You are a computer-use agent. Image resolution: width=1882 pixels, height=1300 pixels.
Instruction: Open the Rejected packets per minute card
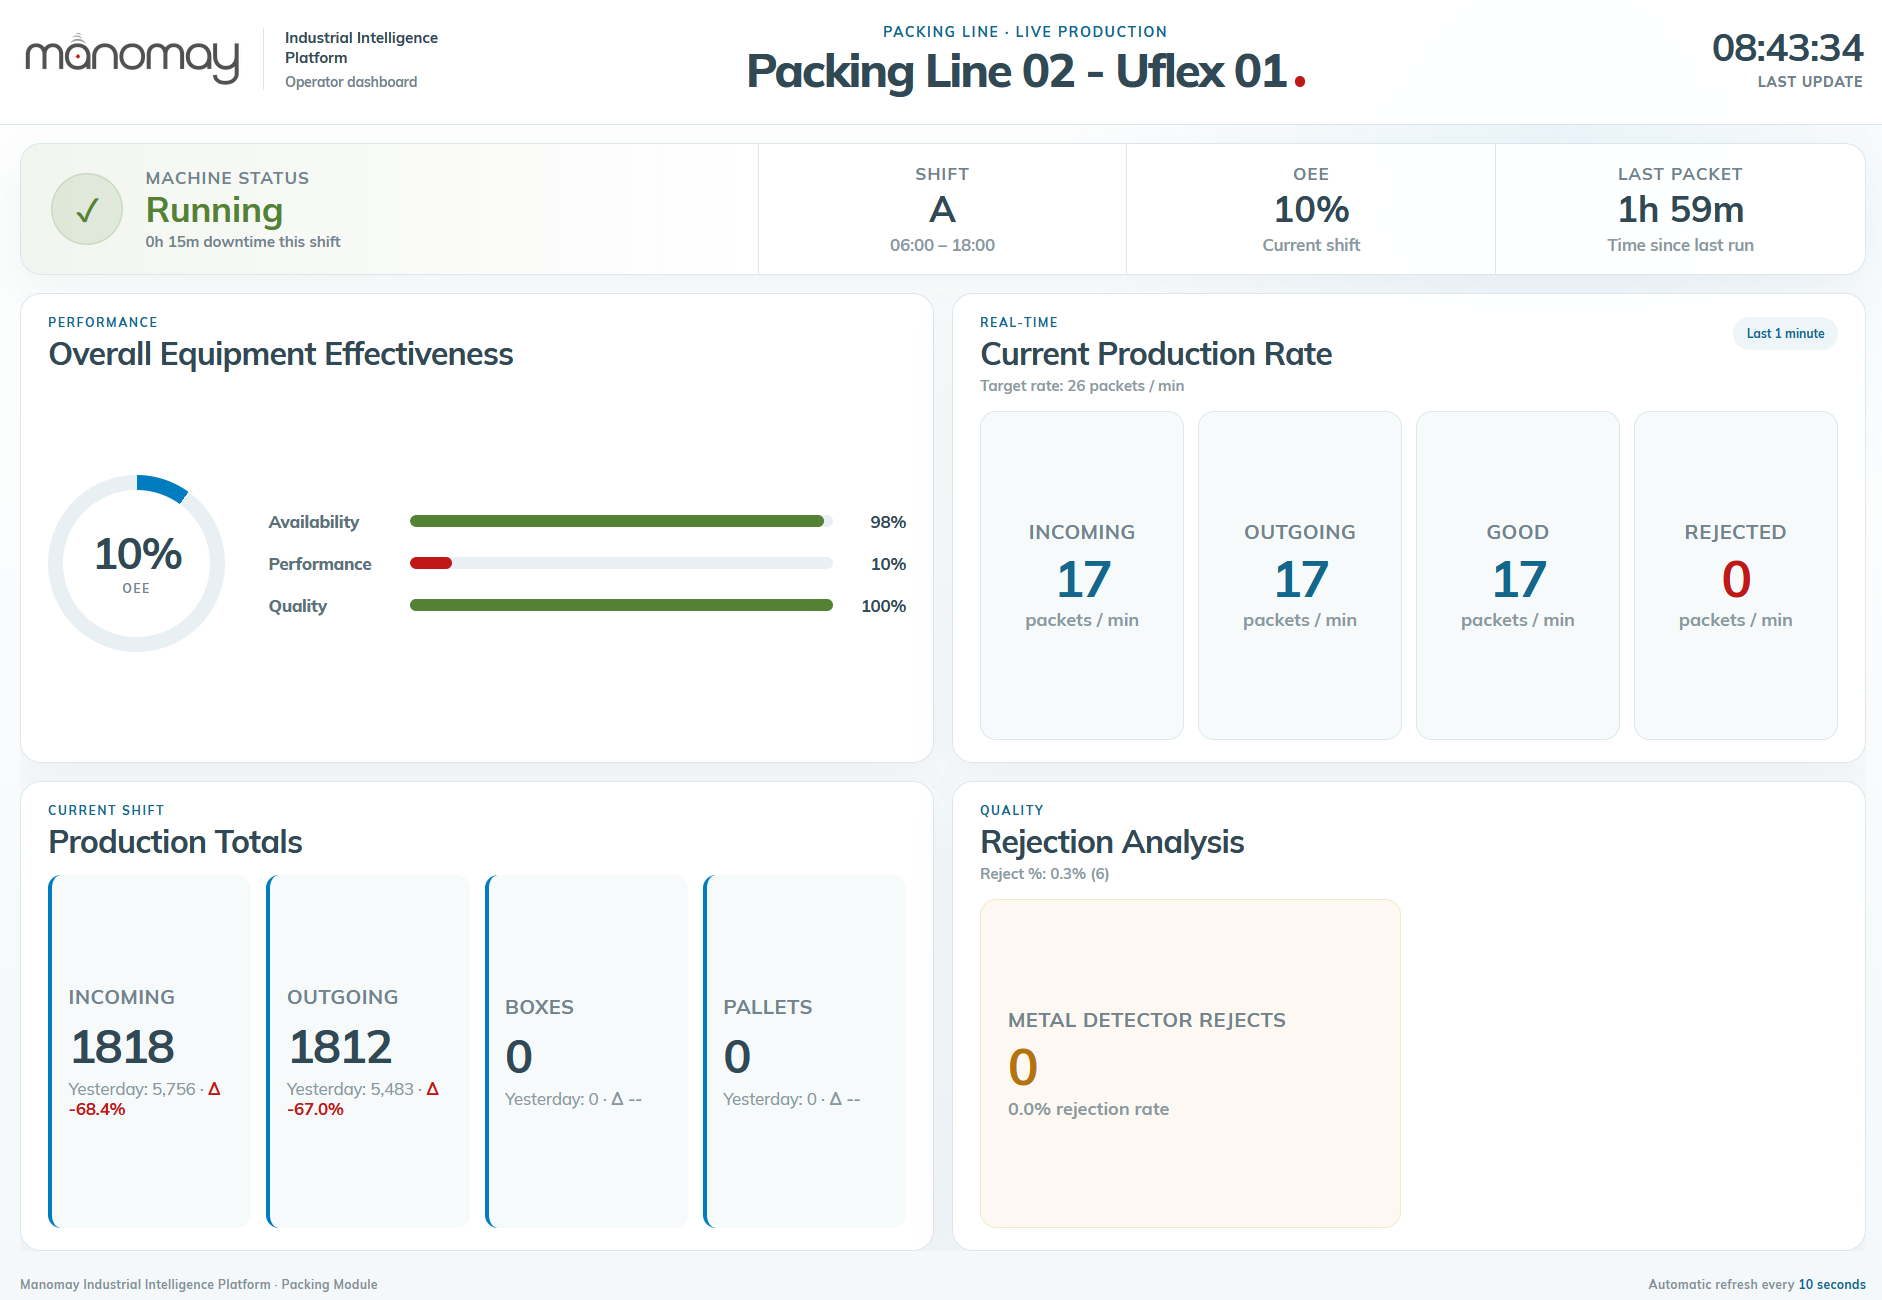pos(1736,575)
